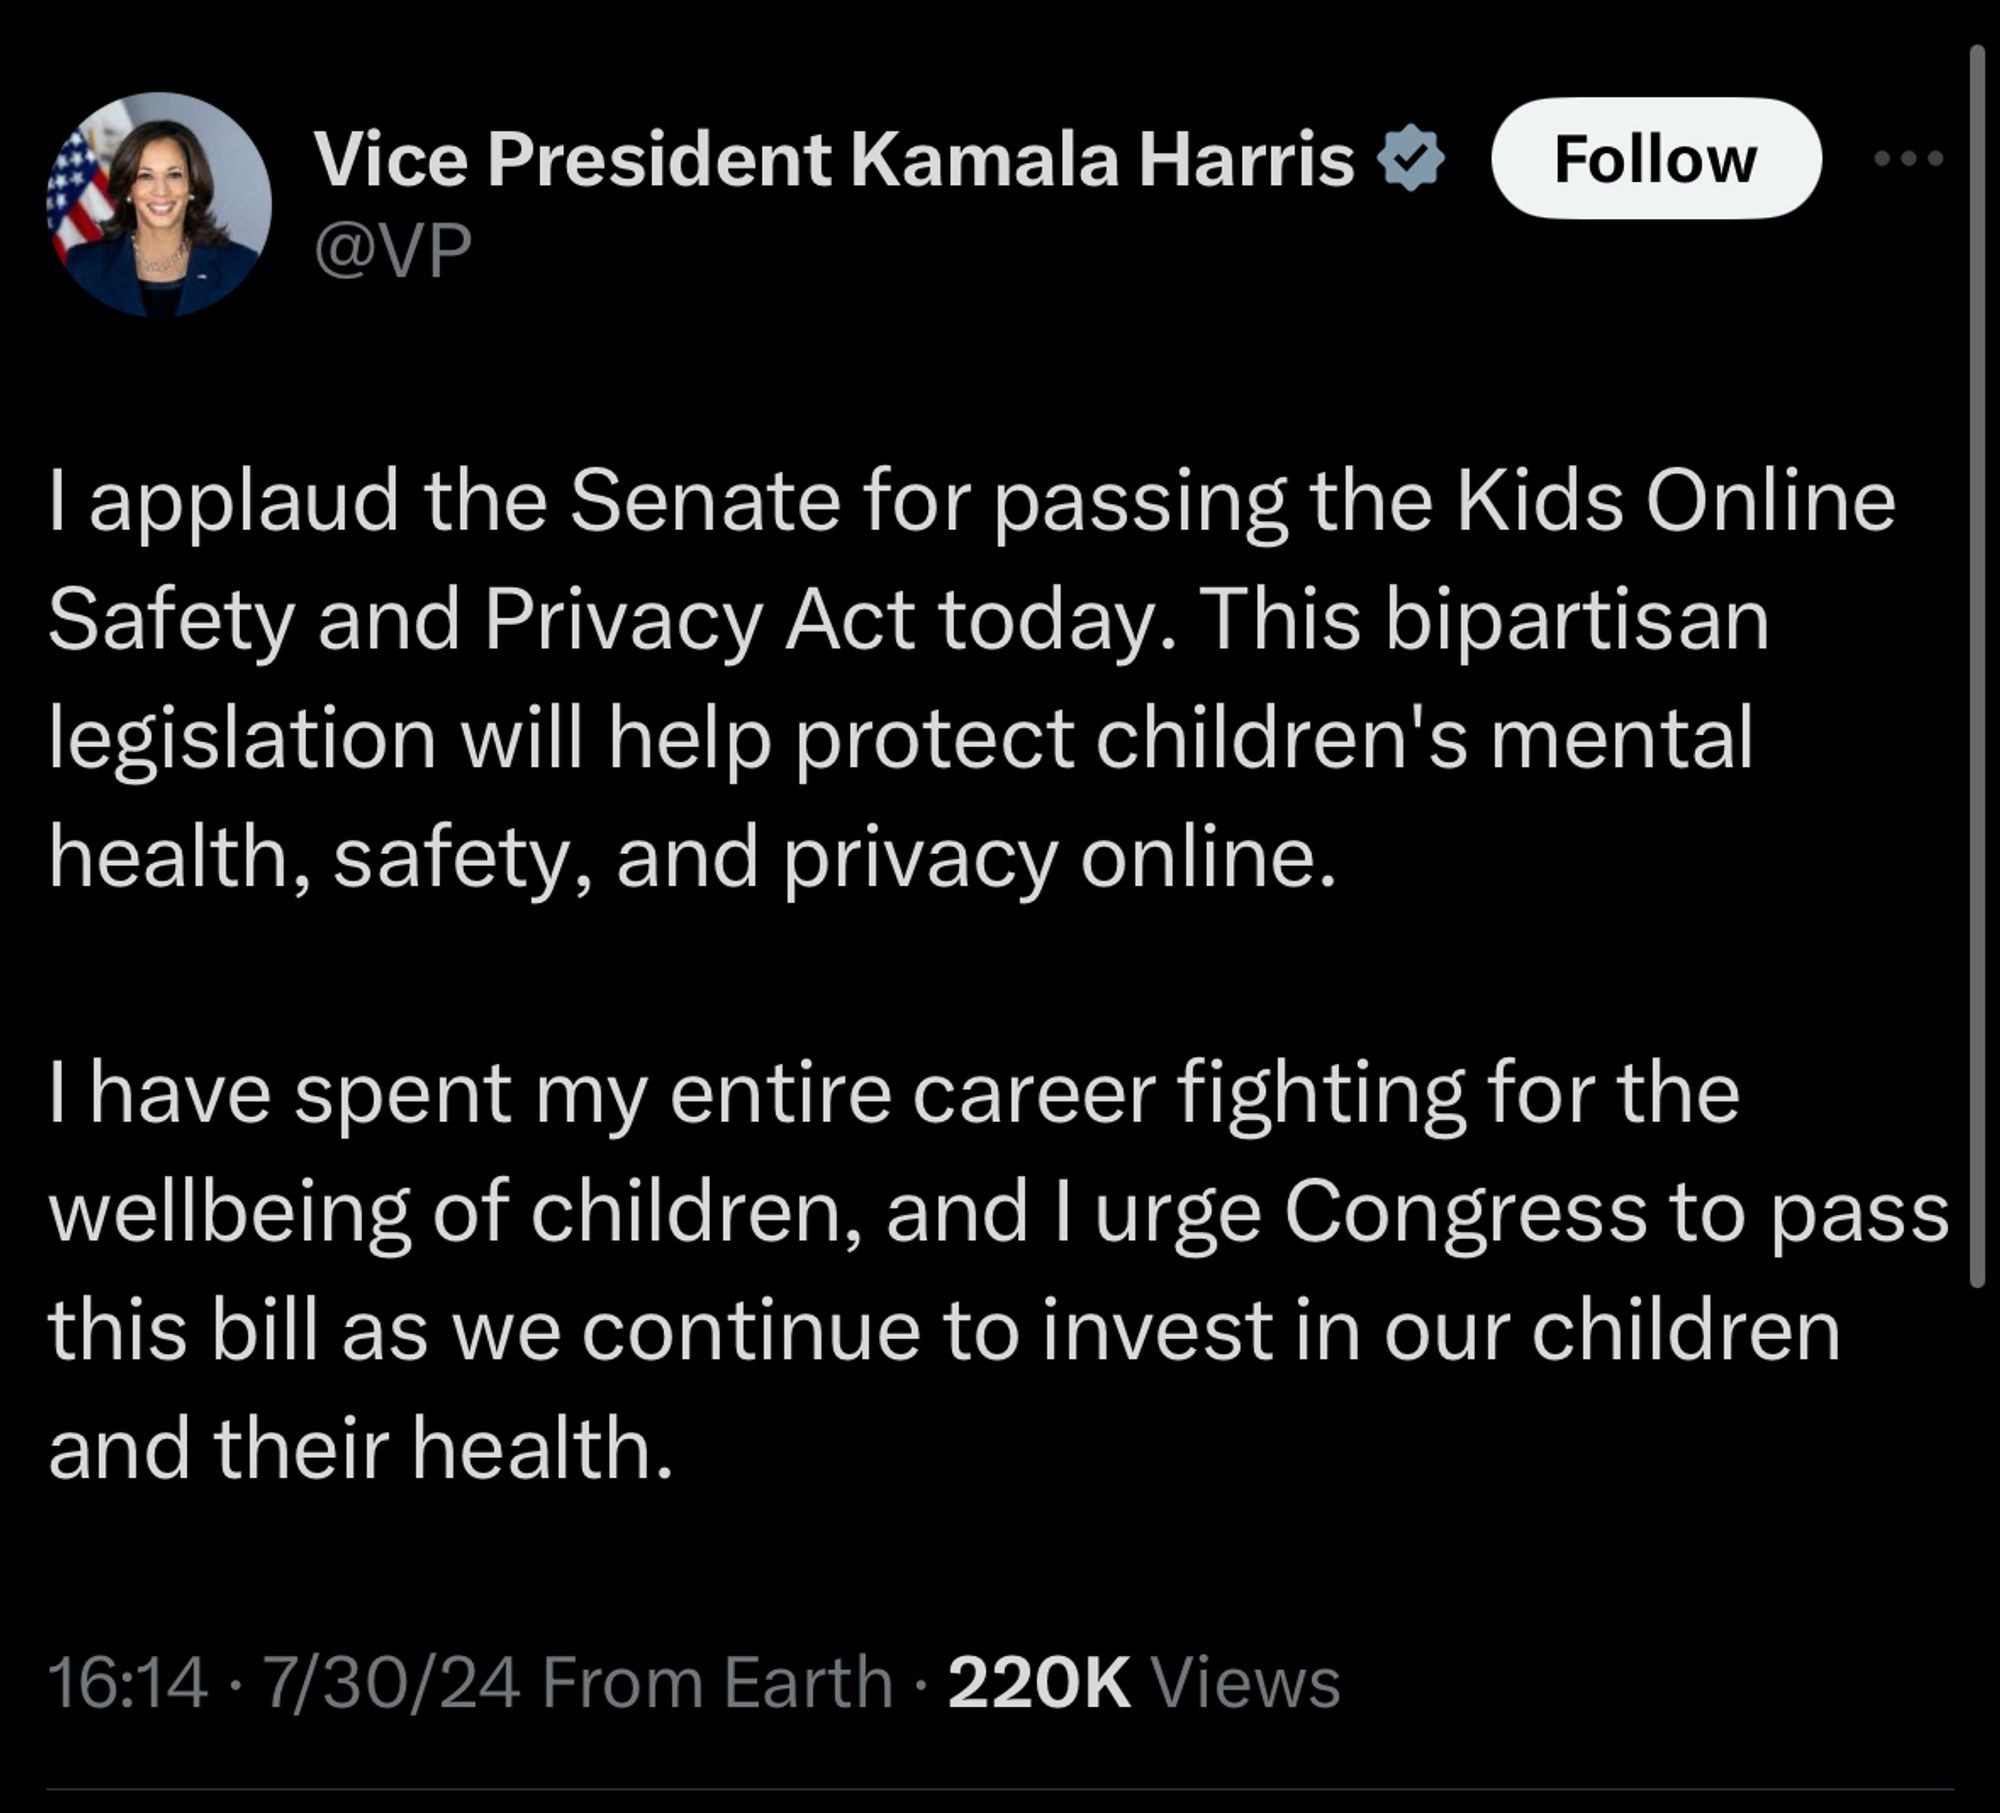The image size is (2000, 1813).
Task: Click the phrase Kids Online in the tweet
Action: 1675,502
